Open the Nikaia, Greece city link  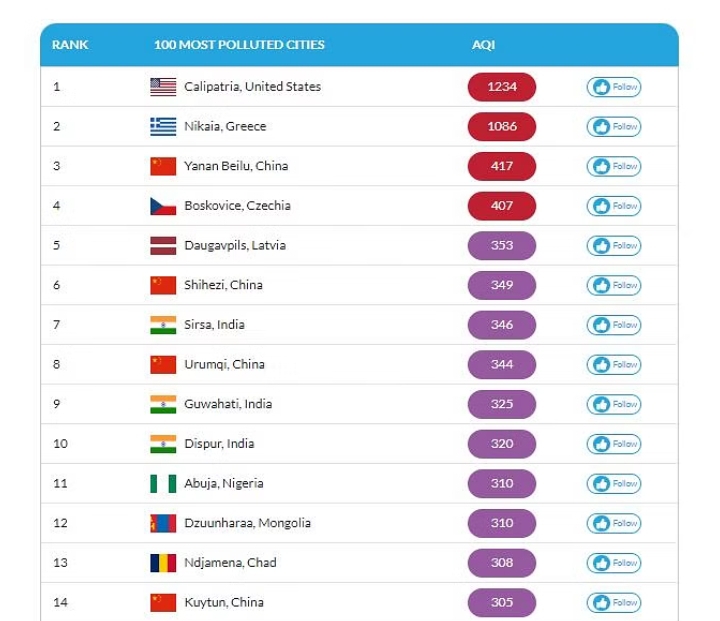click(x=225, y=126)
